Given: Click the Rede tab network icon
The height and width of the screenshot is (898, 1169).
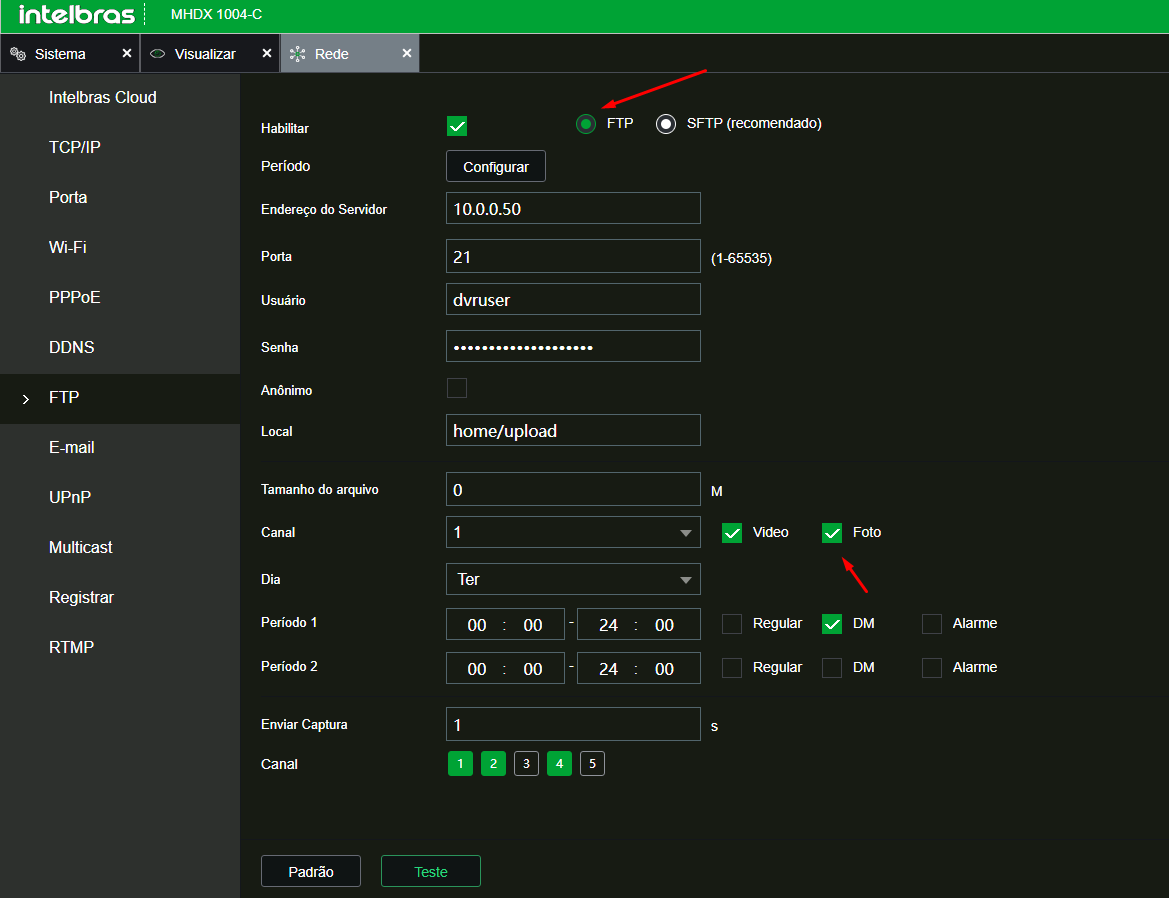Looking at the screenshot, I should [x=297, y=54].
